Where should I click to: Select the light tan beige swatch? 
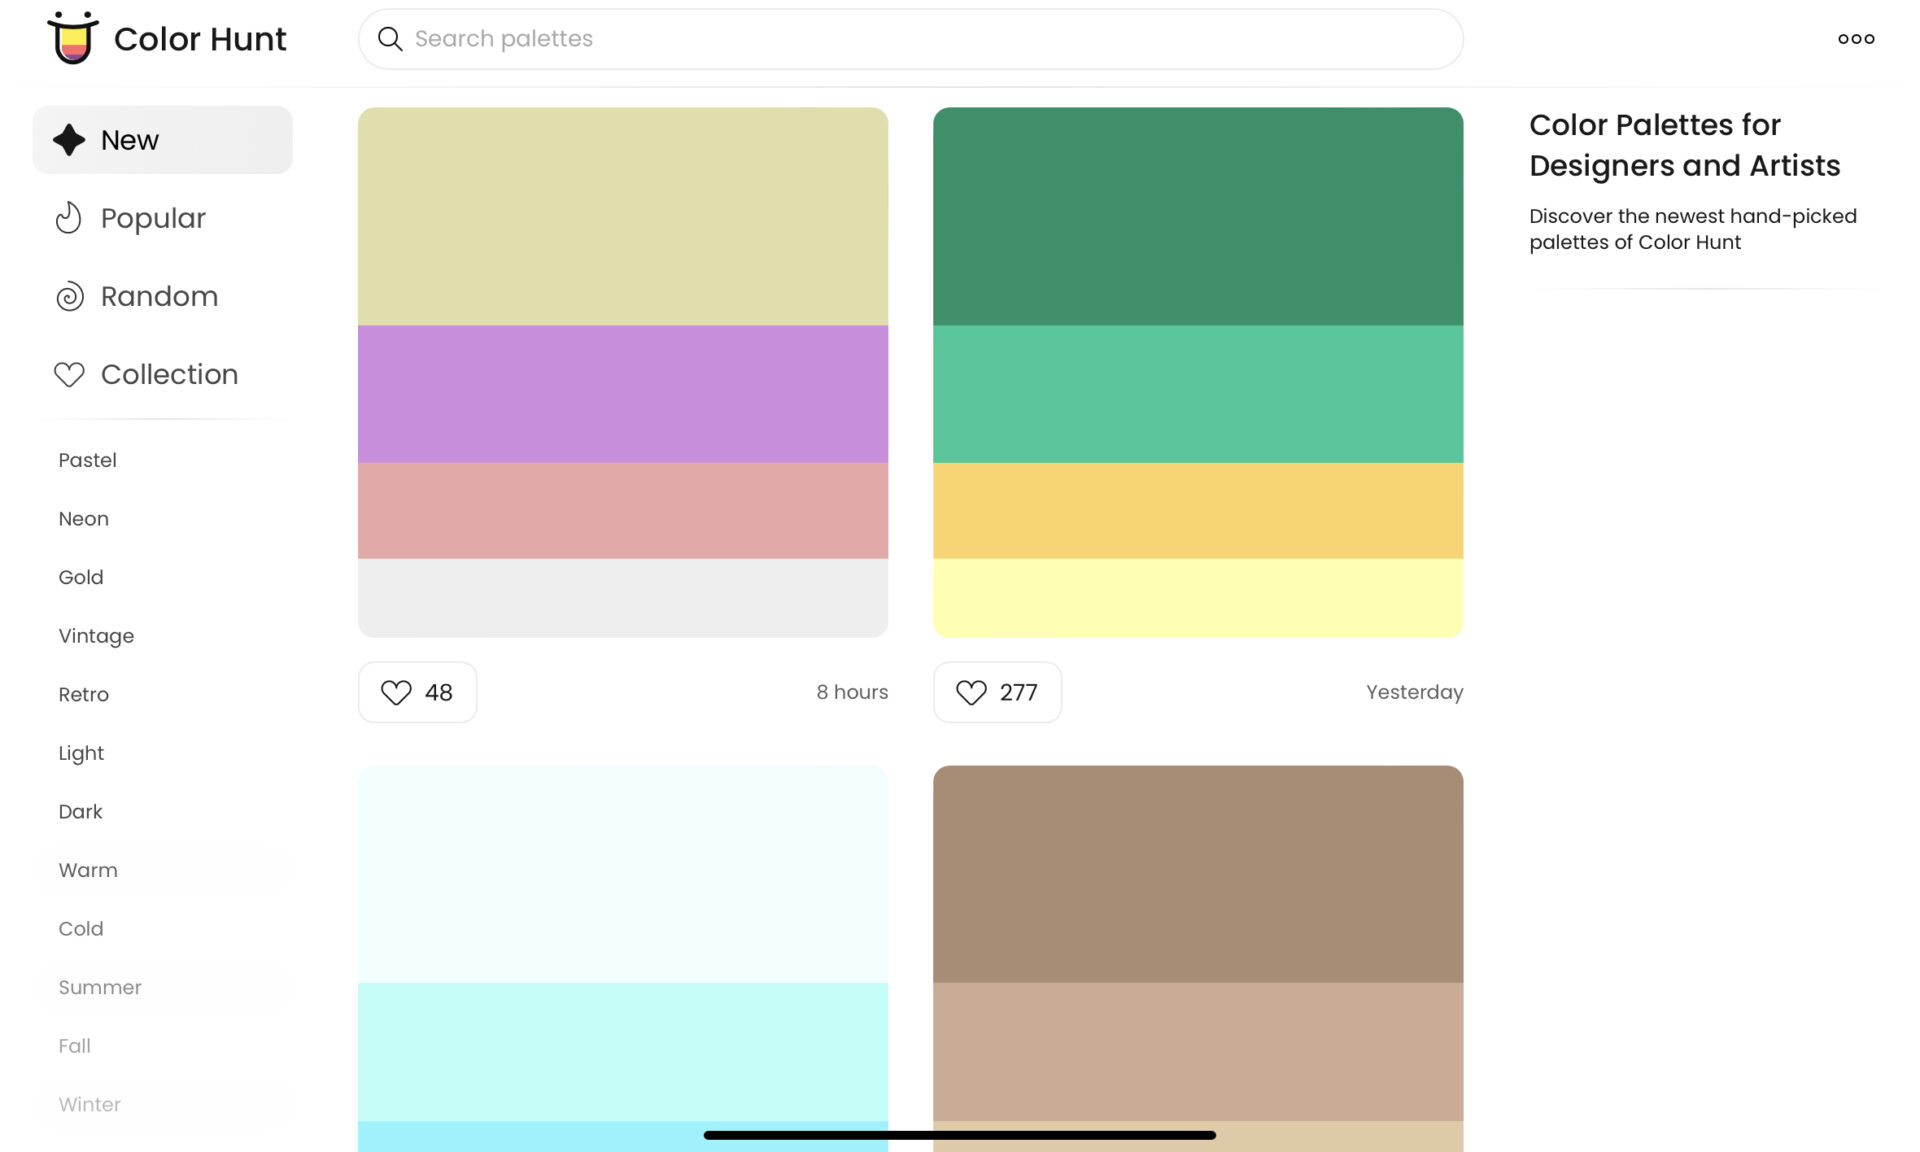coord(1198,1052)
